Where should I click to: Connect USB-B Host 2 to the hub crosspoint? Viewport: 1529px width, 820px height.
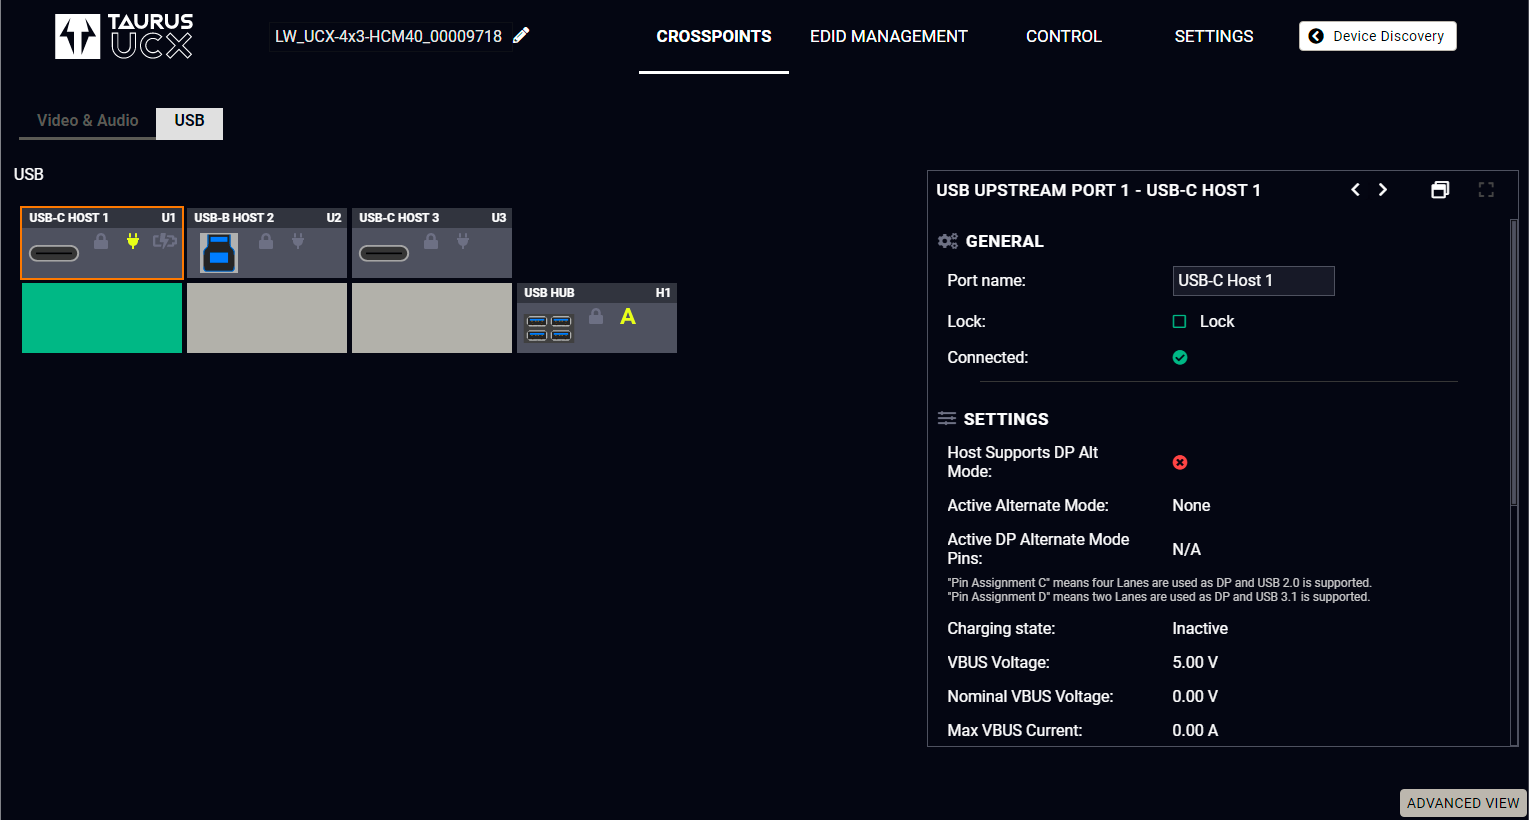(x=267, y=318)
